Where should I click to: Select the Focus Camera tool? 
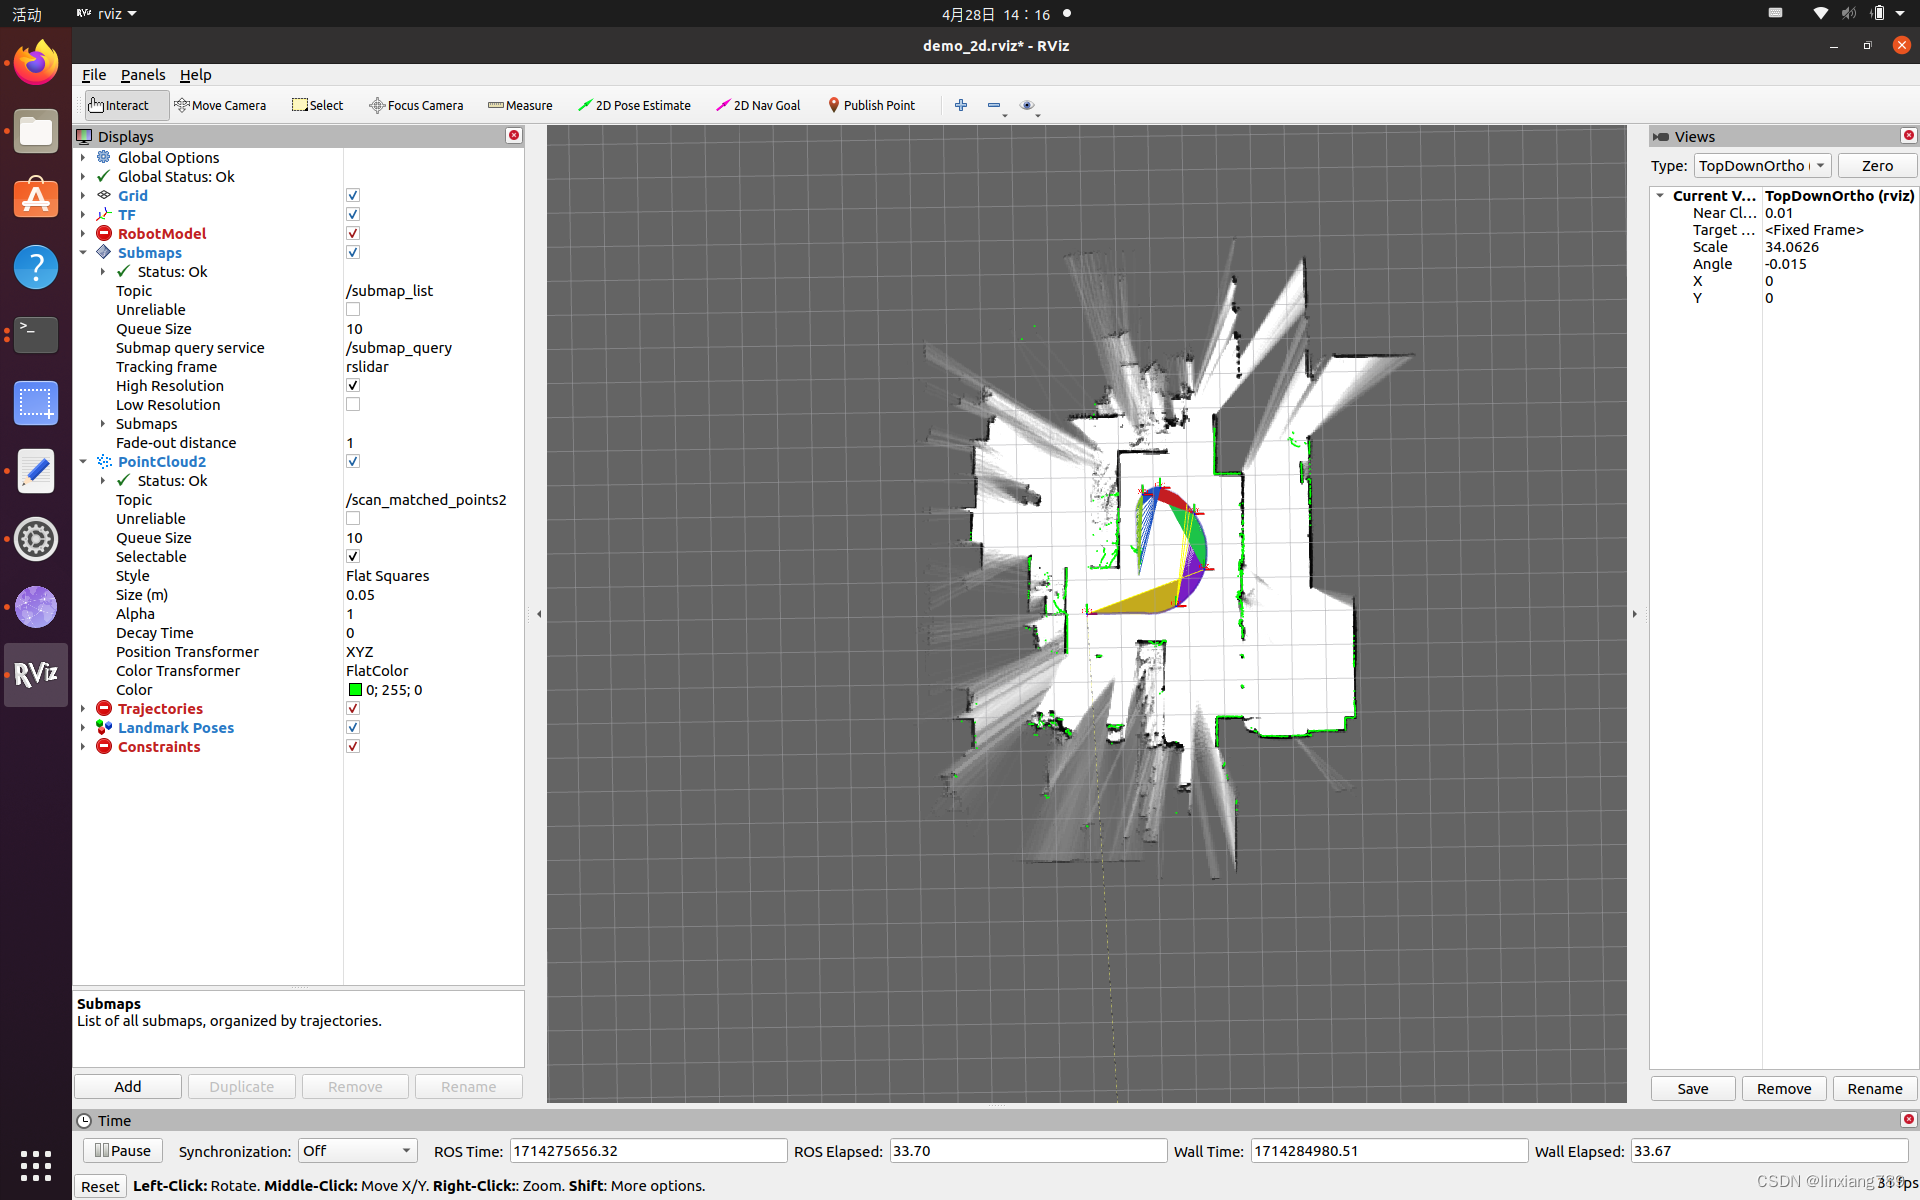point(416,105)
